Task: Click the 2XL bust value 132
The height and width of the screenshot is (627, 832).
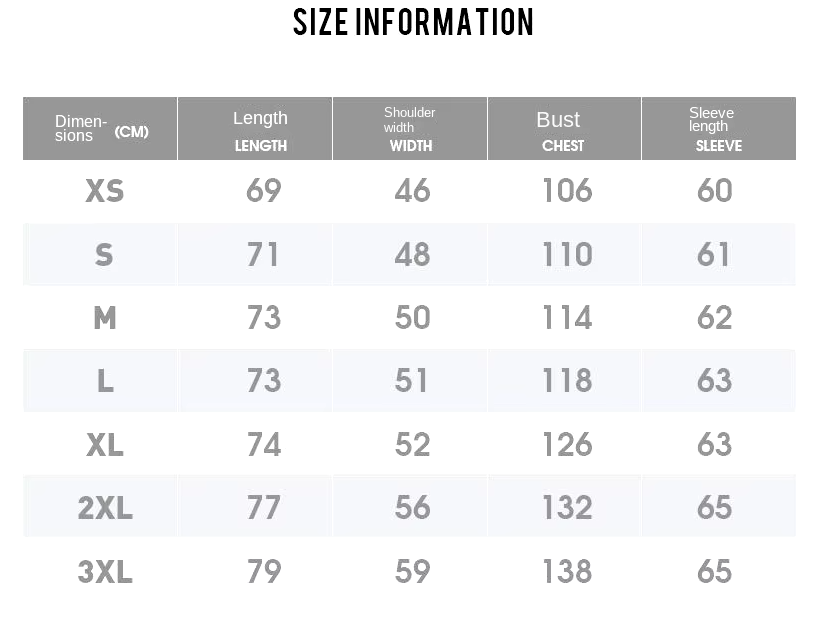Action: [x=567, y=508]
